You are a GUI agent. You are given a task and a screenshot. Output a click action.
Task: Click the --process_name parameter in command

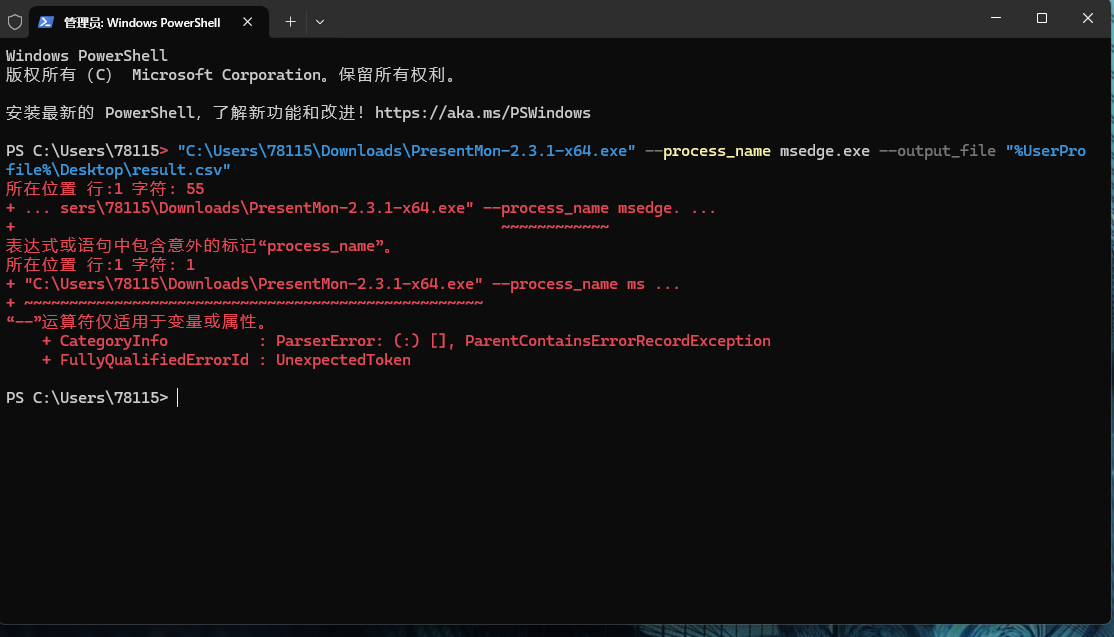(x=708, y=151)
